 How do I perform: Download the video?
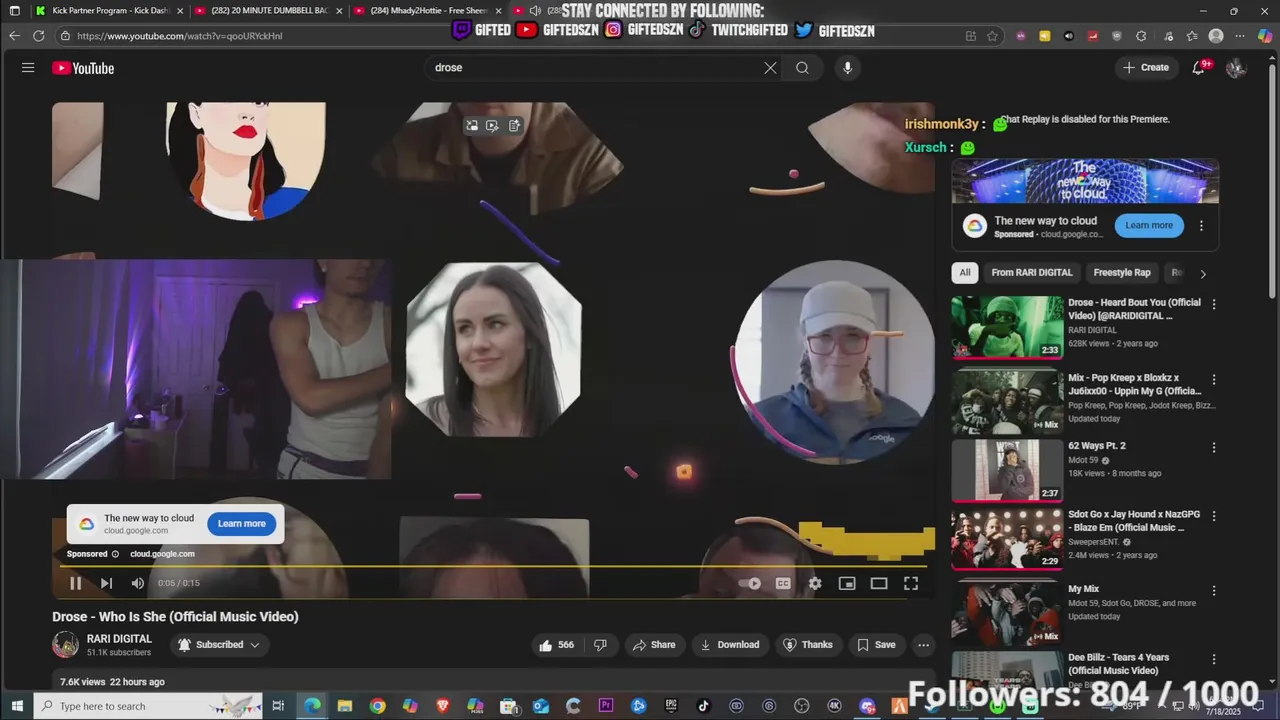730,645
